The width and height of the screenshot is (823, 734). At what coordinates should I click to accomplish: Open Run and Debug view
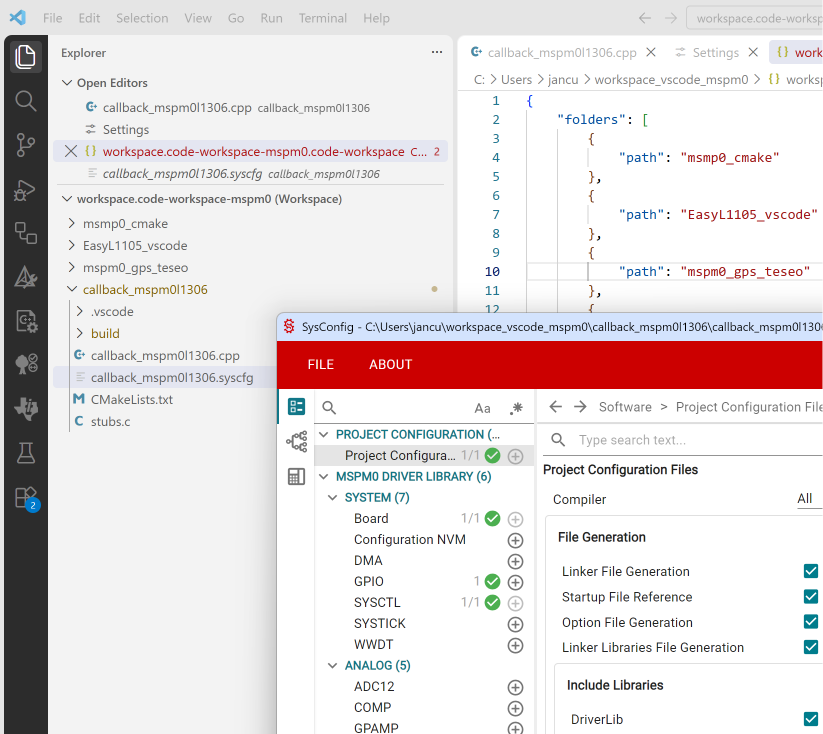click(25, 190)
